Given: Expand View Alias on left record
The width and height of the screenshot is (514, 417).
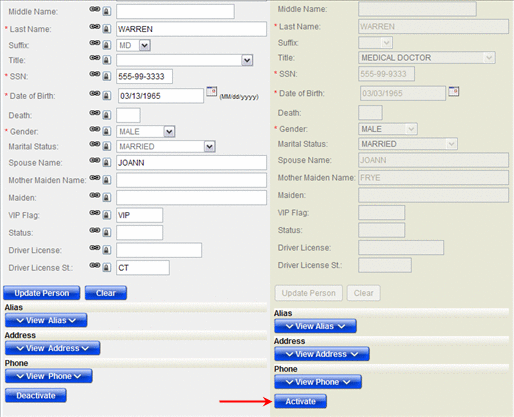Looking at the screenshot, I should pos(46,320).
